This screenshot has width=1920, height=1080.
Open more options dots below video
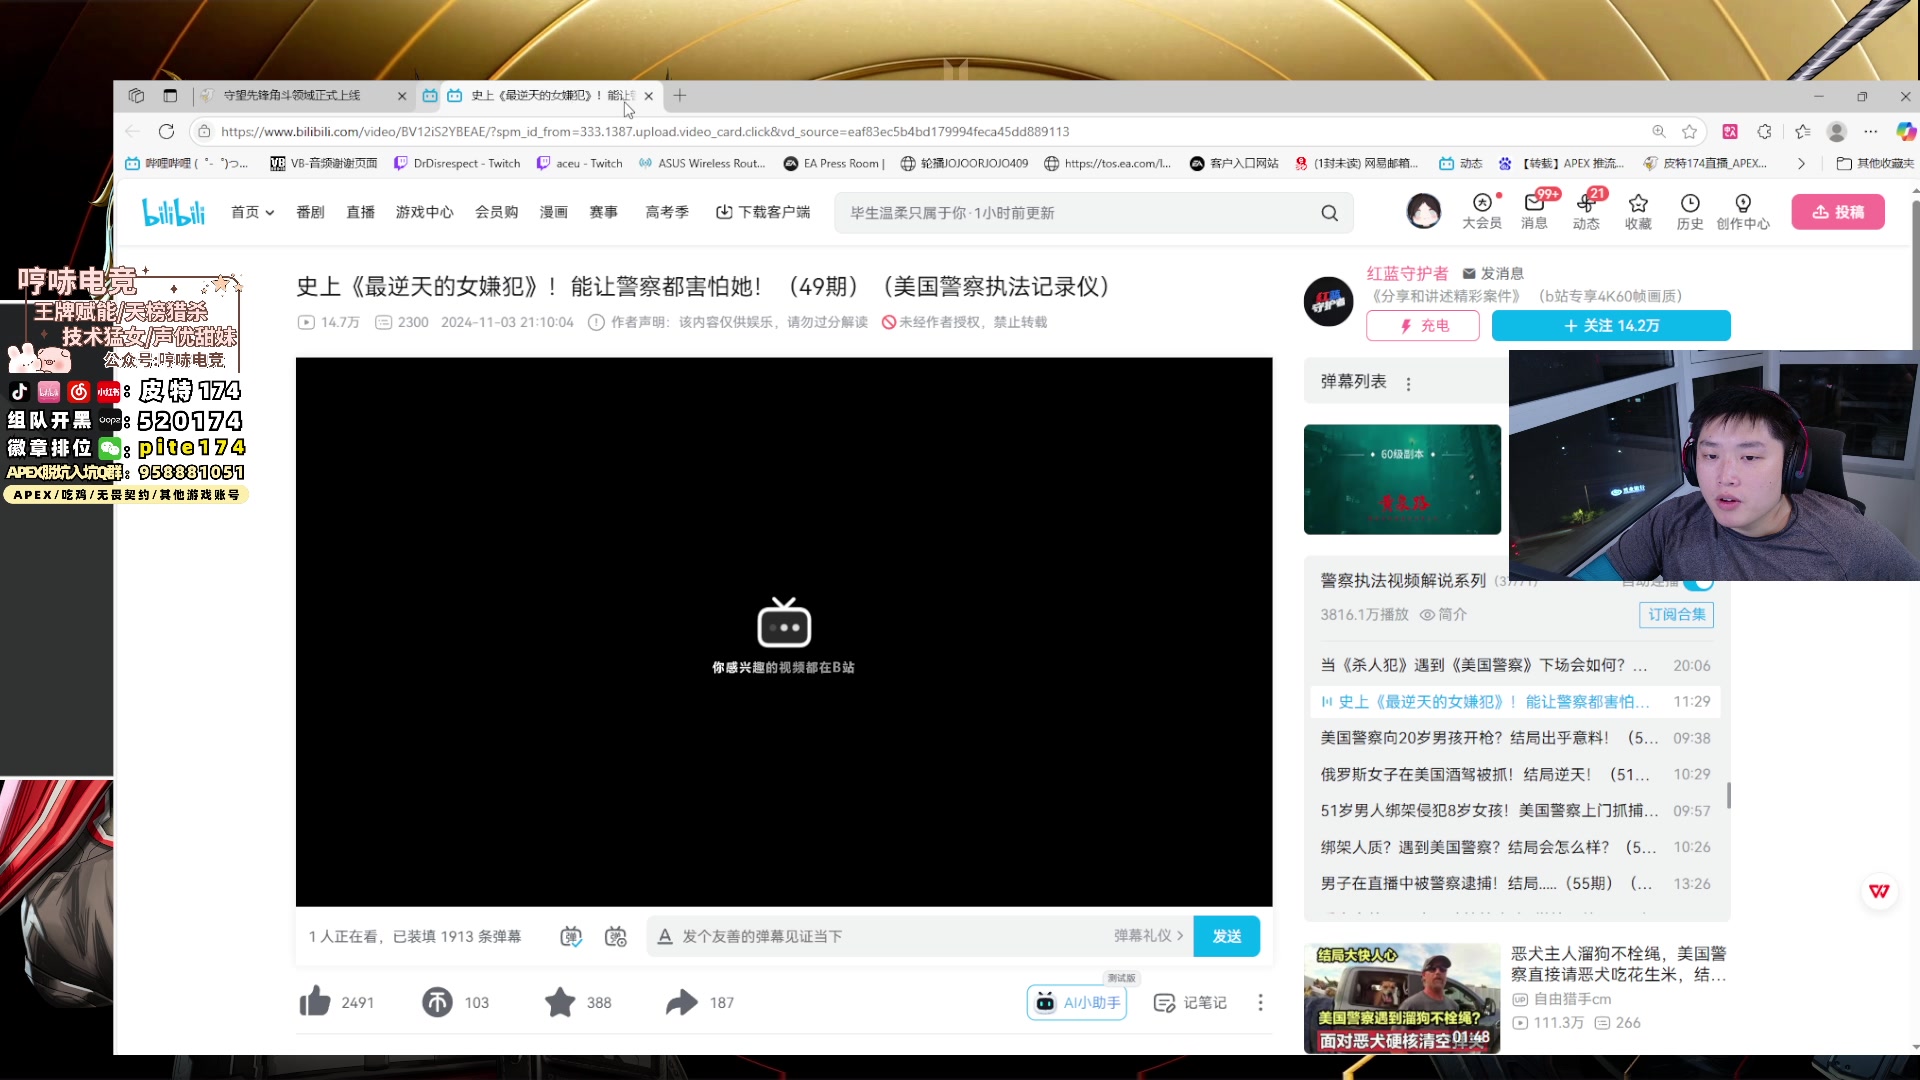click(1260, 1002)
